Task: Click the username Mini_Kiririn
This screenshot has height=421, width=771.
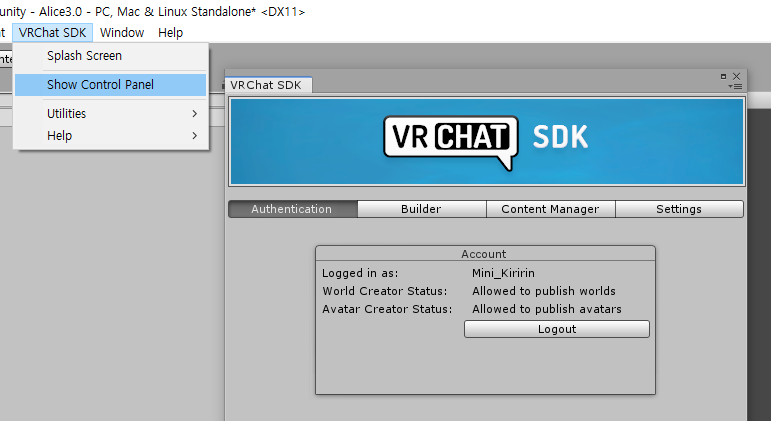Action: tap(503, 273)
